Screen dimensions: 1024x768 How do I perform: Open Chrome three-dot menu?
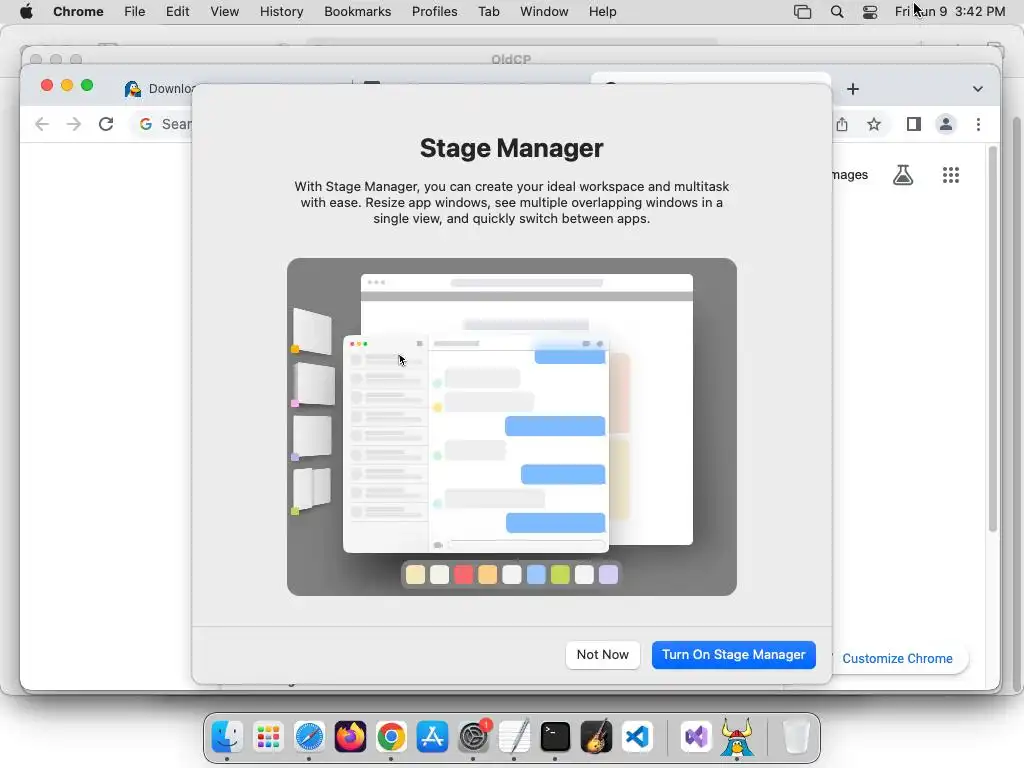pyautogui.click(x=978, y=124)
